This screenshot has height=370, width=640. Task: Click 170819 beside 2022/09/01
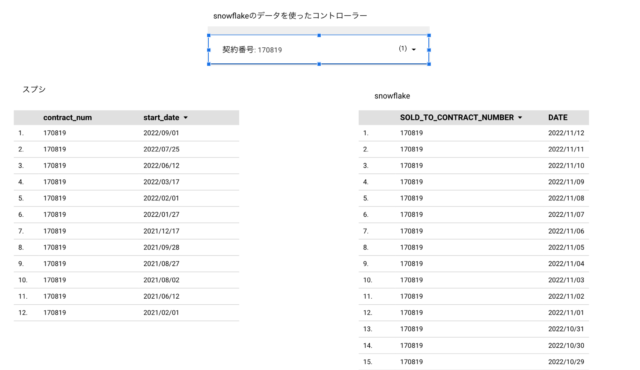pyautogui.click(x=55, y=133)
